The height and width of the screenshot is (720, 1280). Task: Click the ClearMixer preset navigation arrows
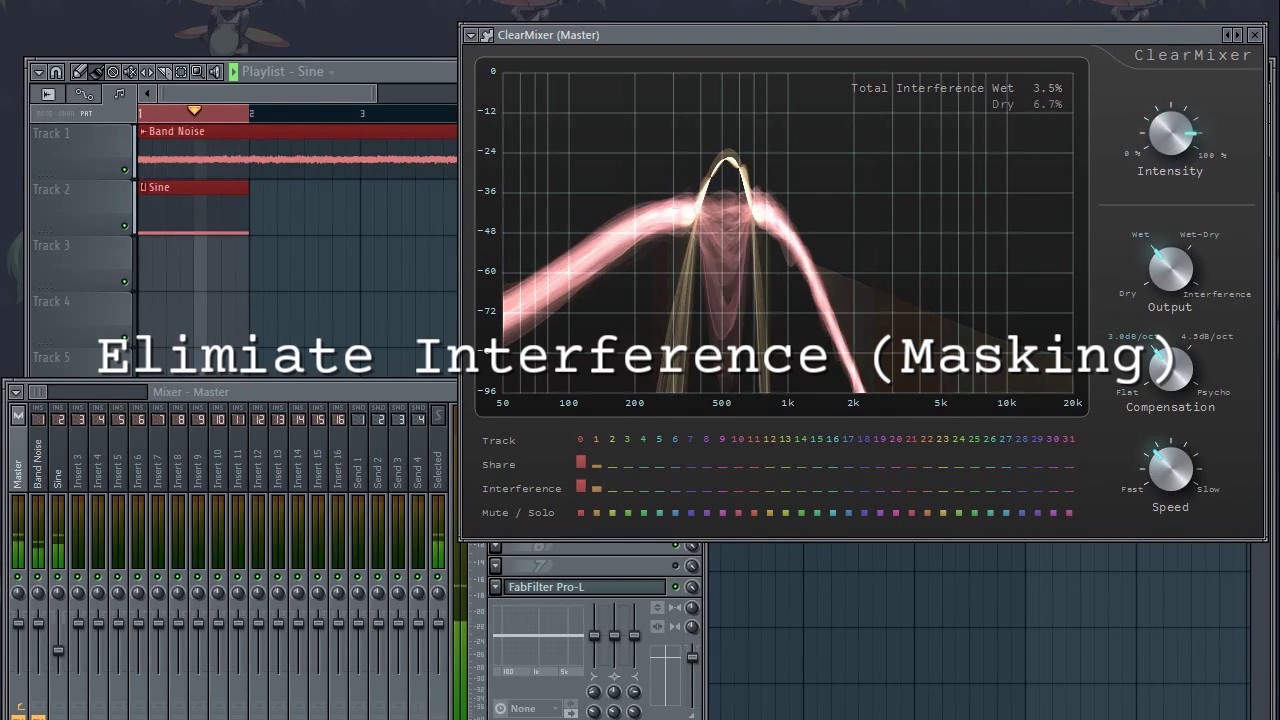click(x=1233, y=35)
